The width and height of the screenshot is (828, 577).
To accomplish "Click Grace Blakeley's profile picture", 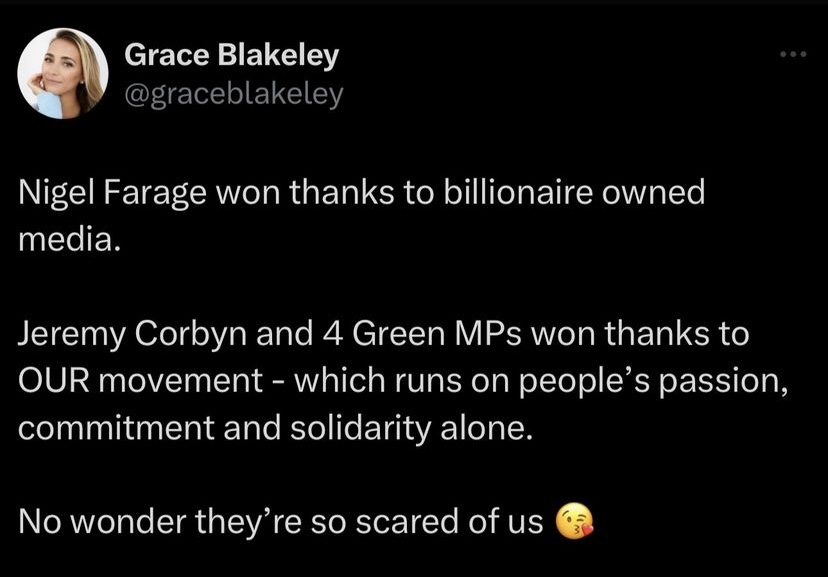I will 62,72.
